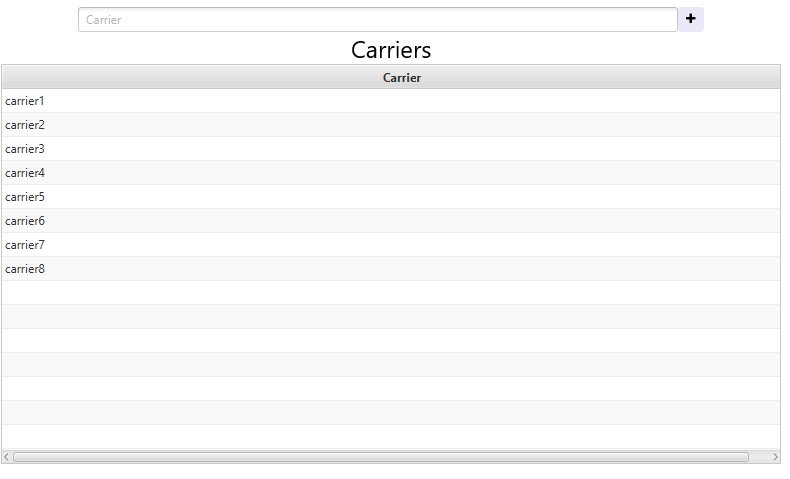
Task: Click second empty row below carrier8
Action: click(x=390, y=317)
